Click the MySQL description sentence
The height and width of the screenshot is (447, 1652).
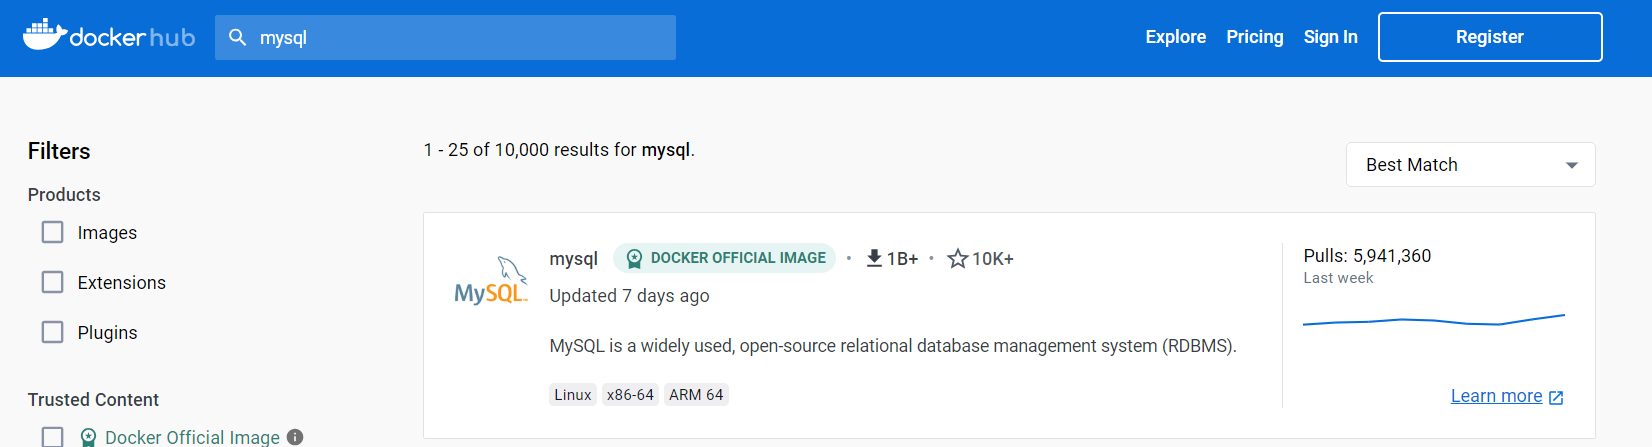click(893, 346)
